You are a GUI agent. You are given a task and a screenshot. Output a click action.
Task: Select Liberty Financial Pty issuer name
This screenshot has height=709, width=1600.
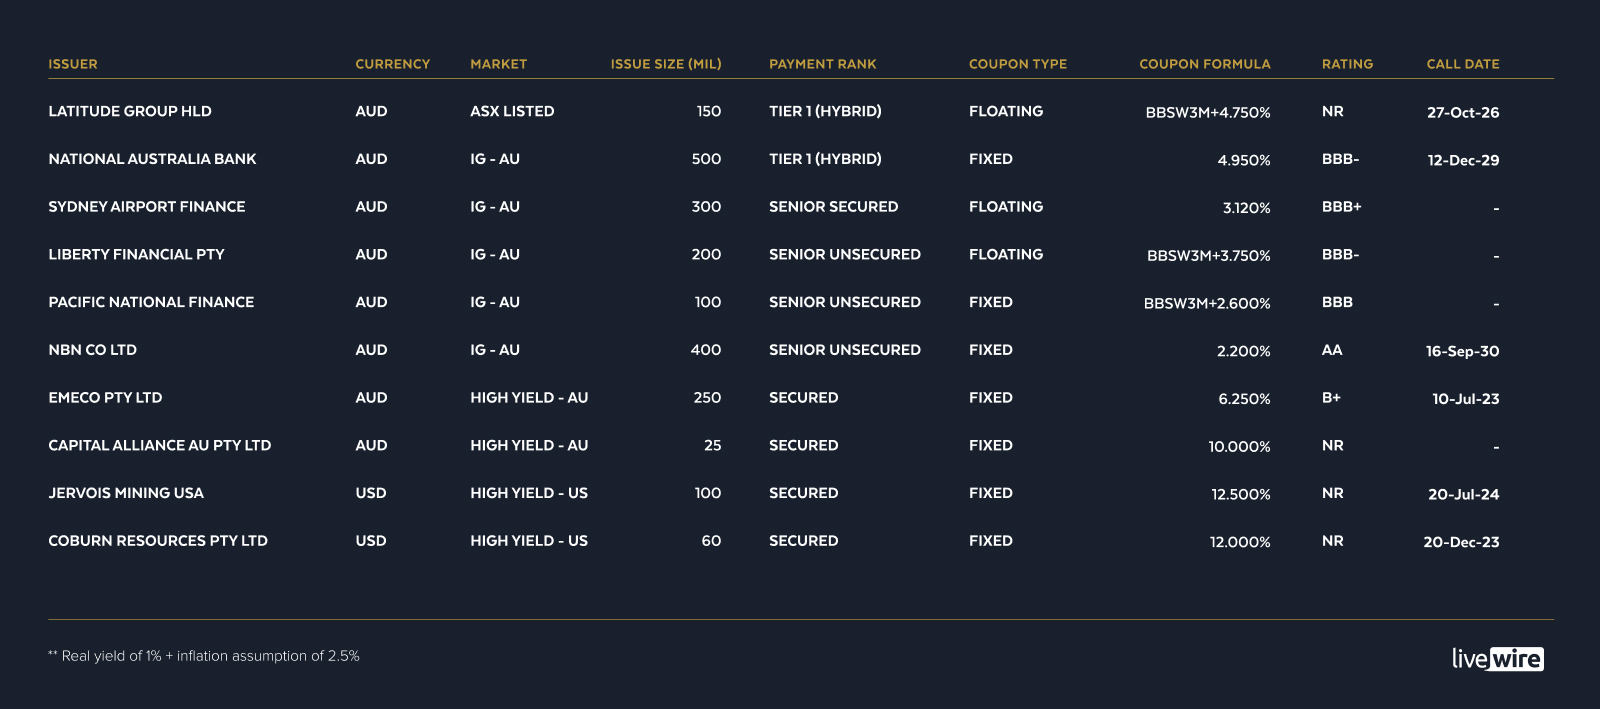pos(136,254)
